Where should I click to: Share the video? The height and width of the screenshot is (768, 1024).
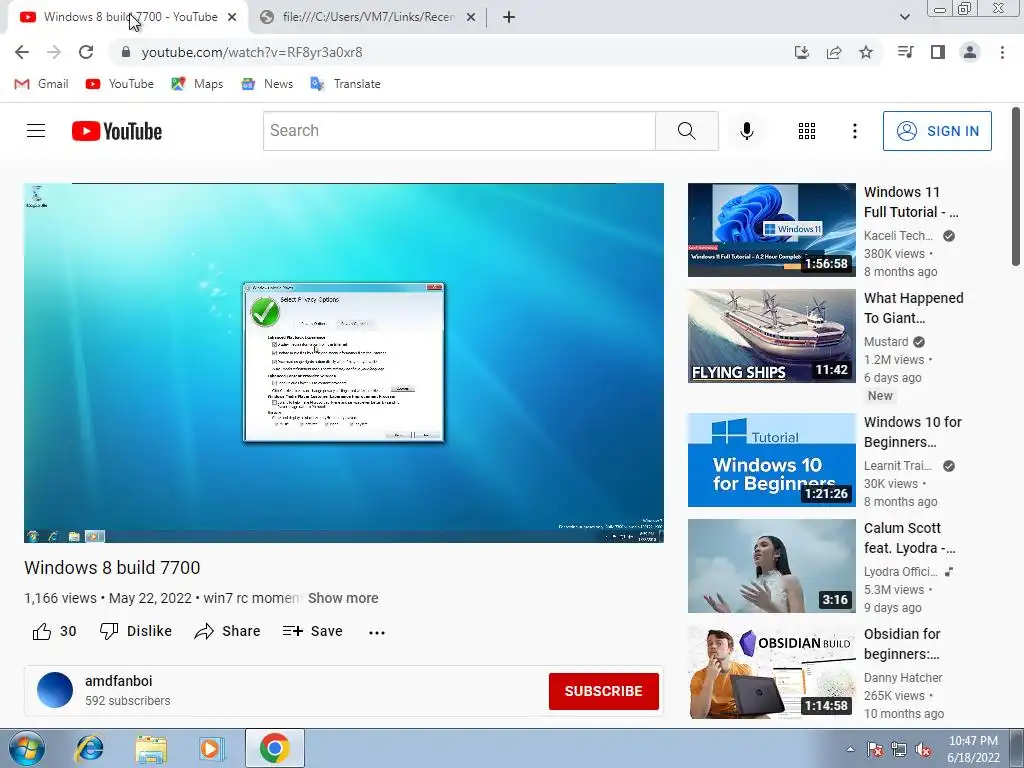pos(227,631)
